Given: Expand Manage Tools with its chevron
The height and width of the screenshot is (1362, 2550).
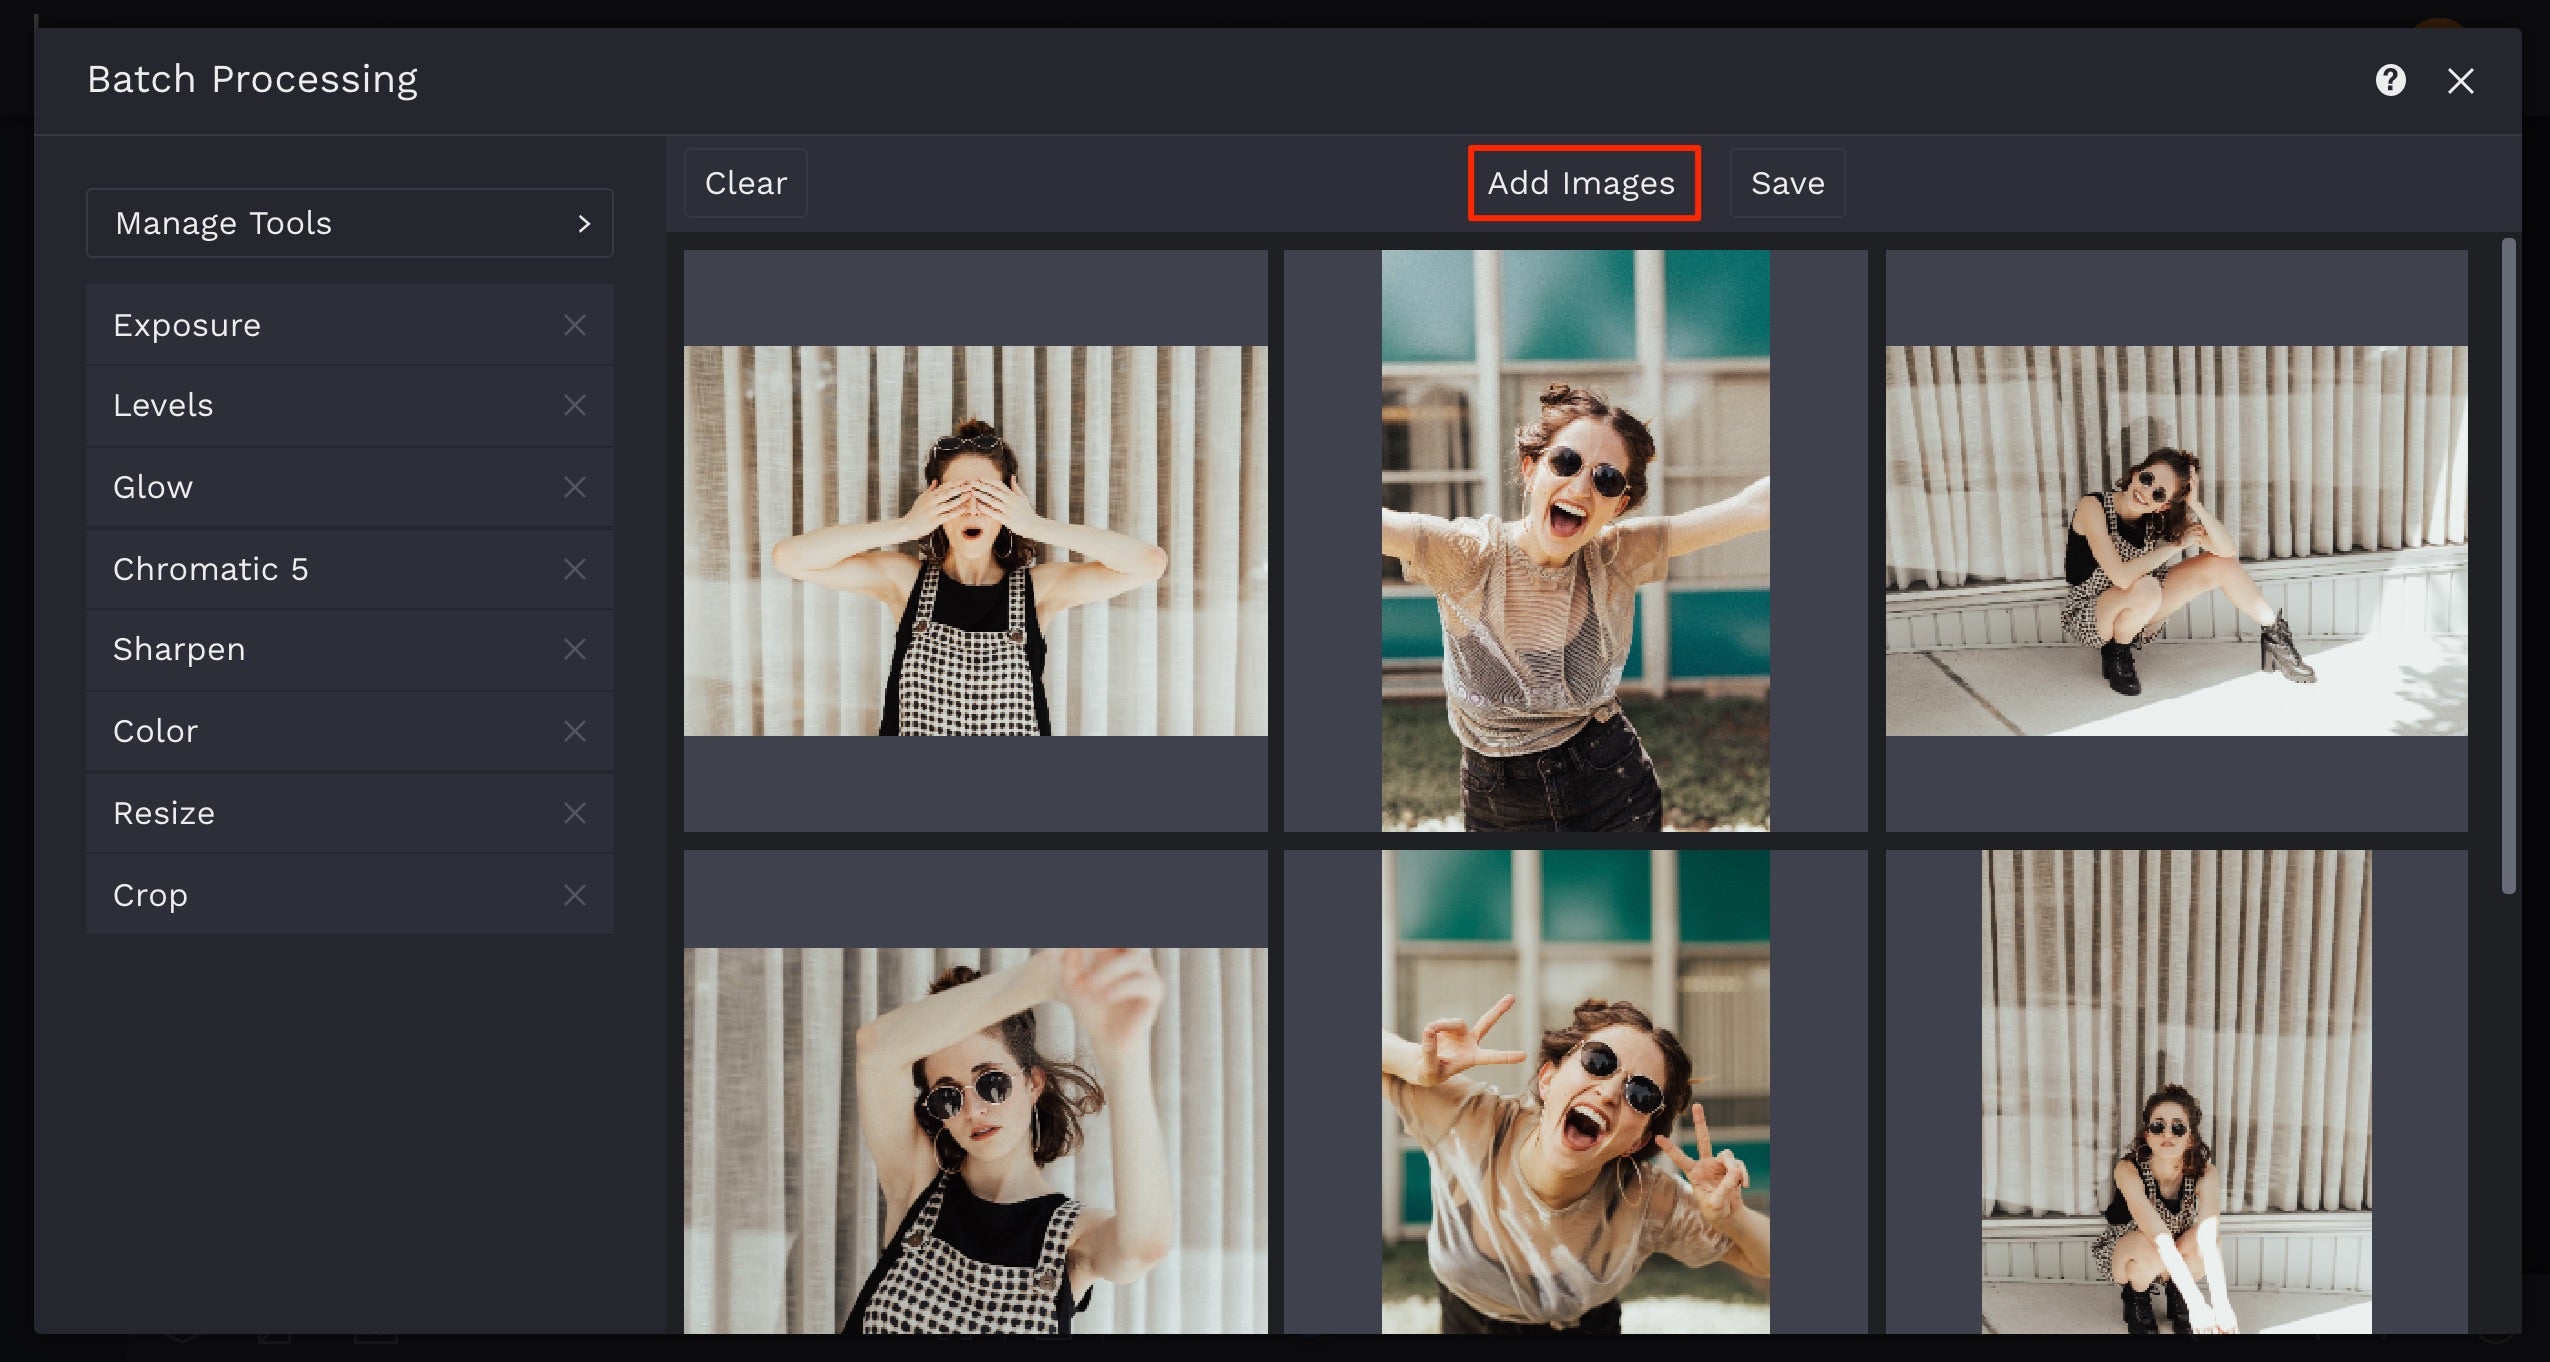Looking at the screenshot, I should pos(585,223).
